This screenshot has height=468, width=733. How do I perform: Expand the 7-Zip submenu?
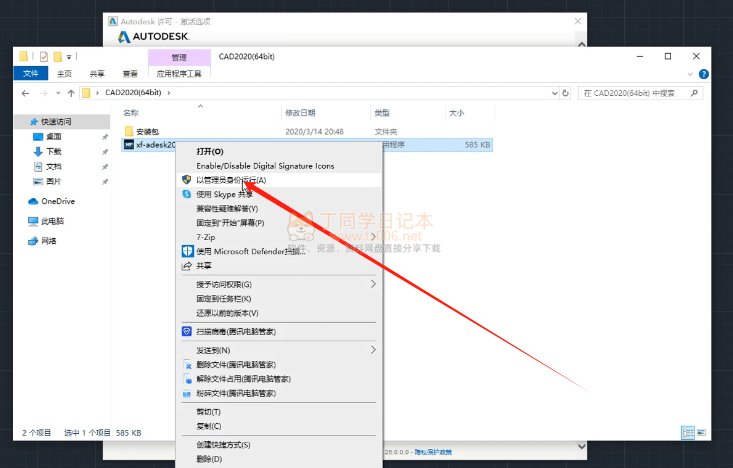[x=279, y=237]
